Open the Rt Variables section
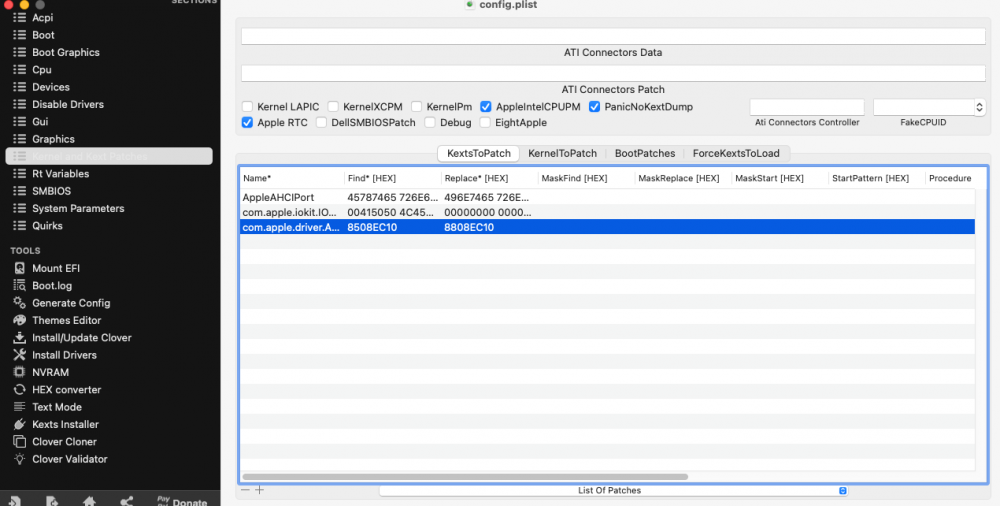The width and height of the screenshot is (1000, 506). point(61,174)
